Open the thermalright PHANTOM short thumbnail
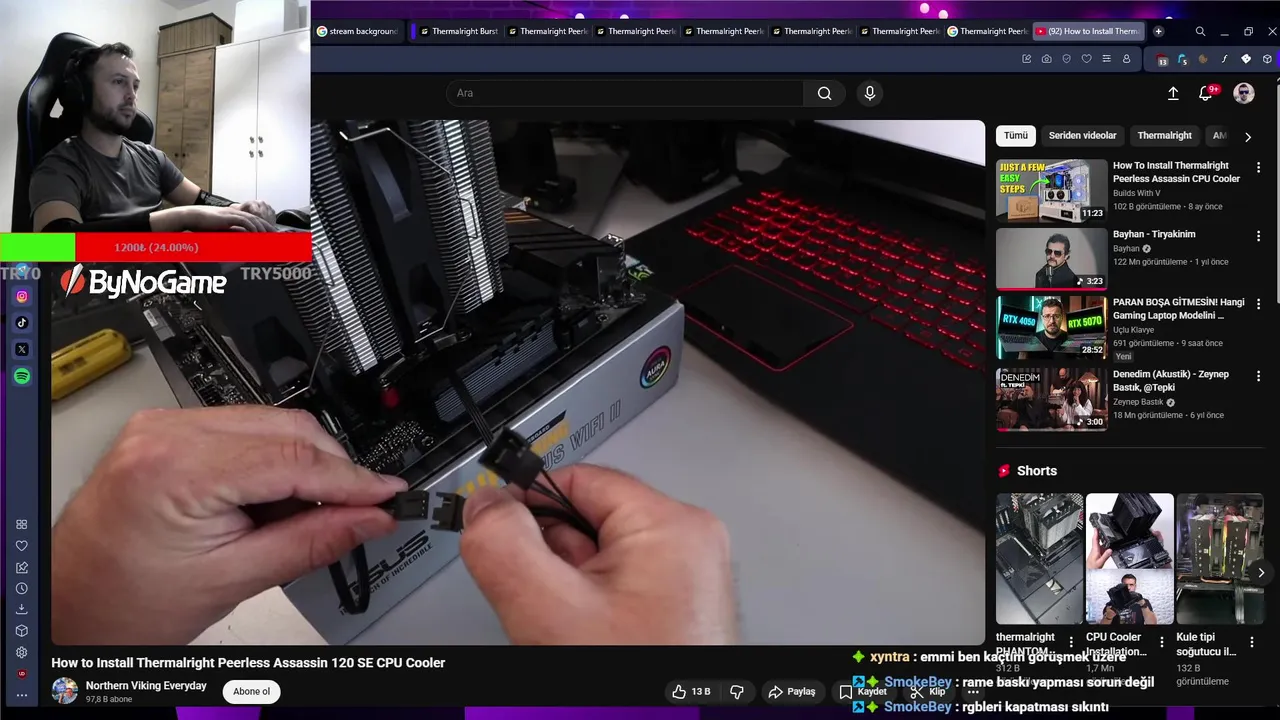This screenshot has width=1280, height=720. pyautogui.click(x=1039, y=559)
